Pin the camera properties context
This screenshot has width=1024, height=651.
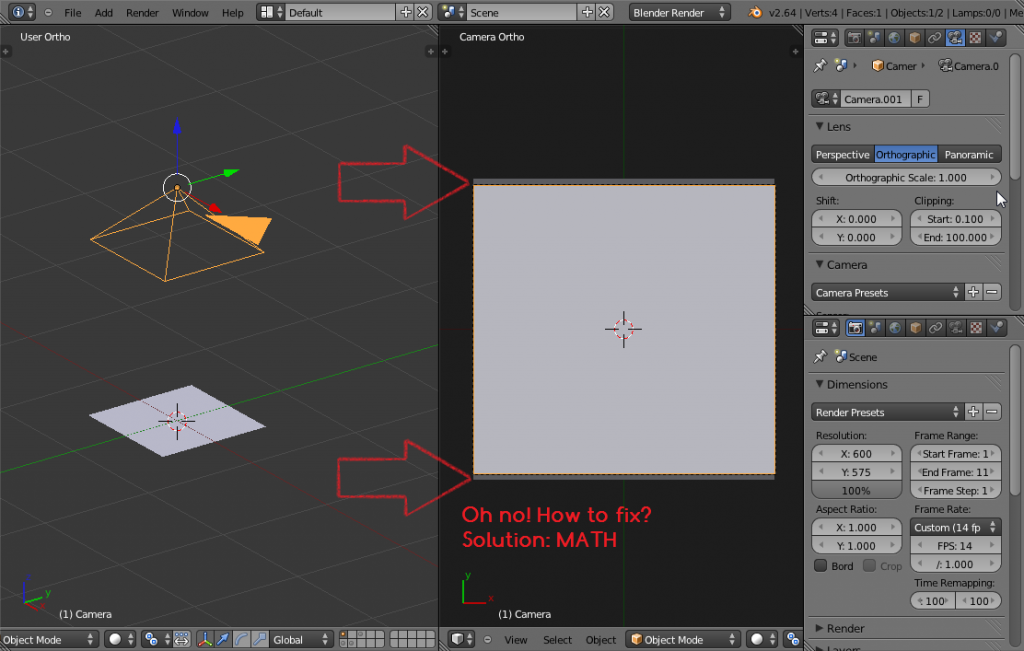(820, 65)
